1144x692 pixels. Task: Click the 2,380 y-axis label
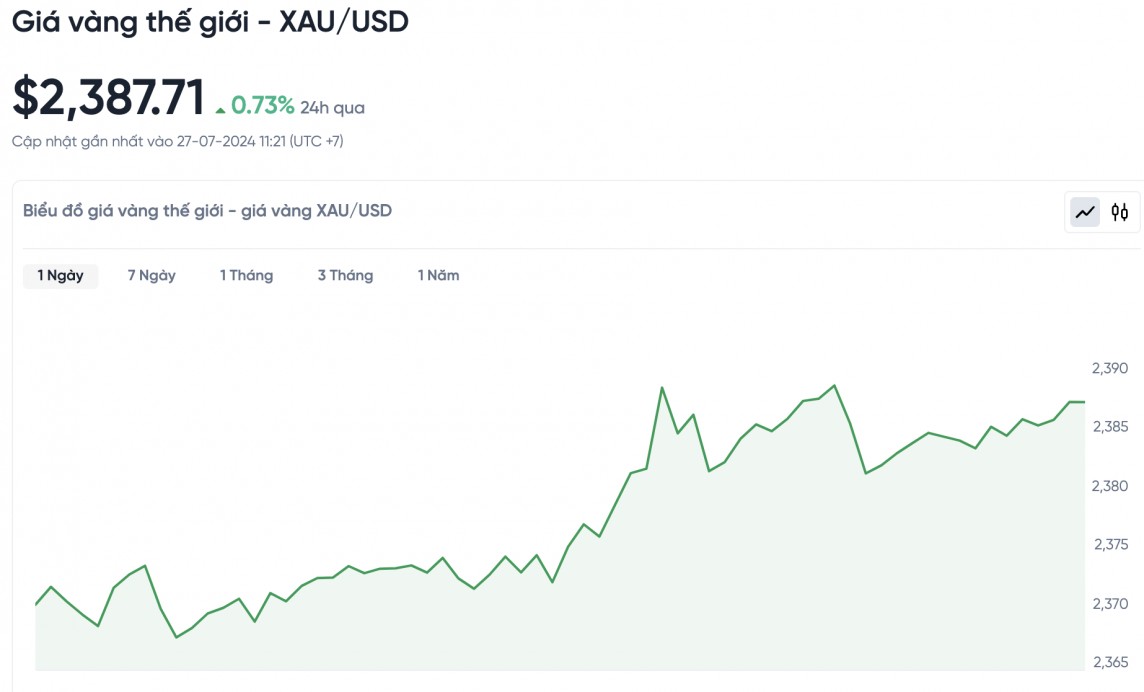point(1110,486)
